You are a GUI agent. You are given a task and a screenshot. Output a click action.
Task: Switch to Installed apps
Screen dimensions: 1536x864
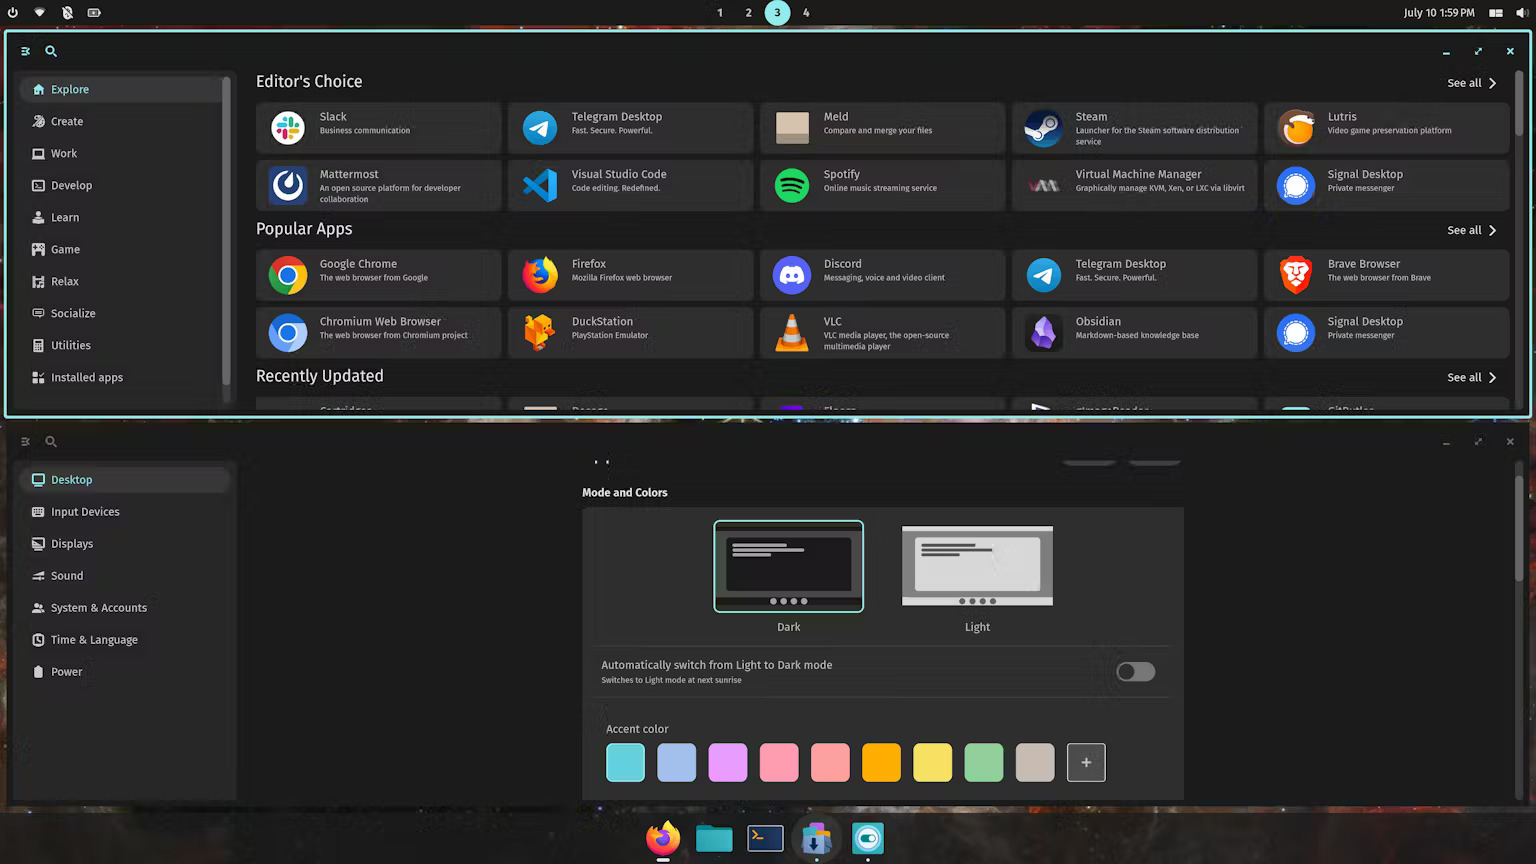(x=86, y=377)
